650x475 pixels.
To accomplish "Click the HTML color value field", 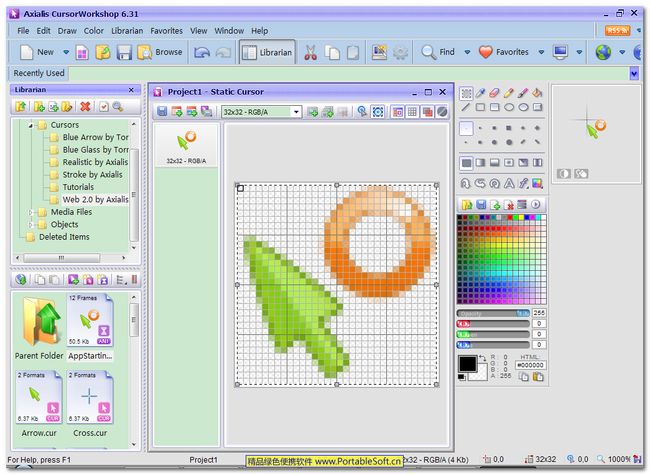I will tap(531, 365).
